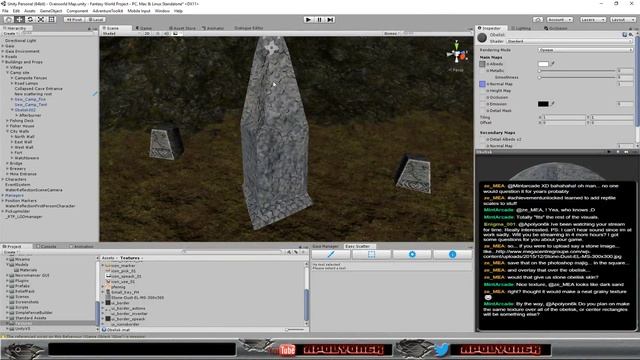Adjust the Metallic slider
Image resolution: width=640 pixels, height=360 pixels.
click(x=577, y=71)
